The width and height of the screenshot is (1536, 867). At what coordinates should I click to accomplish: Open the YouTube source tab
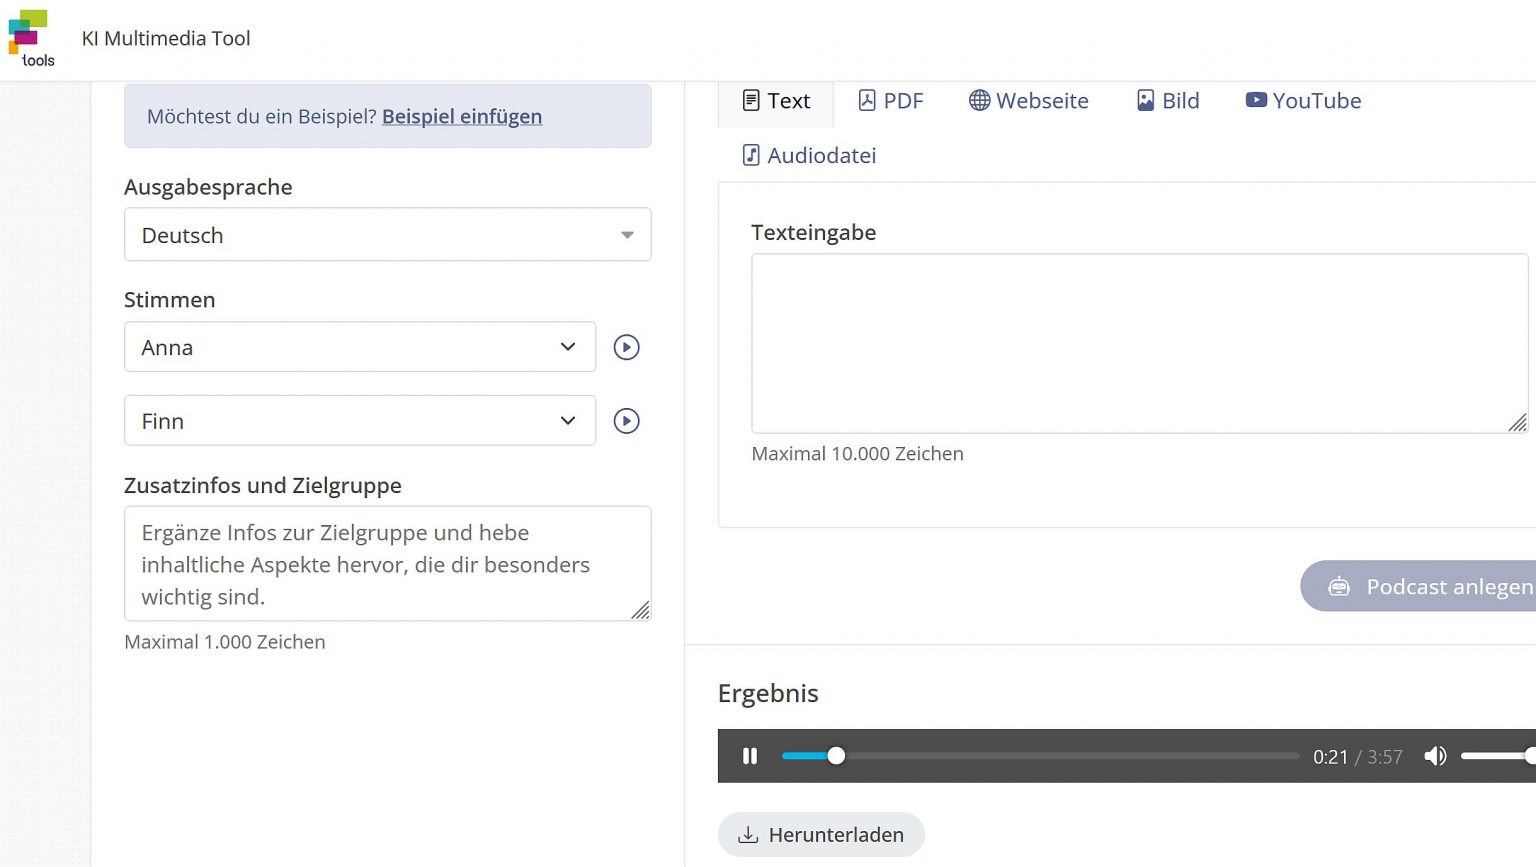pyautogui.click(x=1302, y=101)
